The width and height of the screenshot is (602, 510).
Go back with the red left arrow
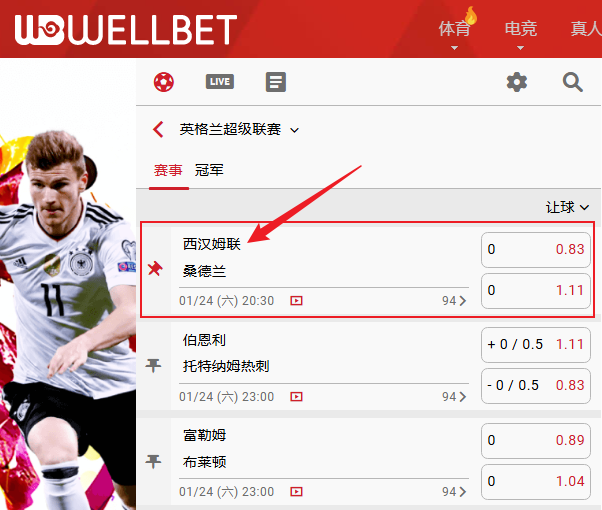click(x=158, y=129)
